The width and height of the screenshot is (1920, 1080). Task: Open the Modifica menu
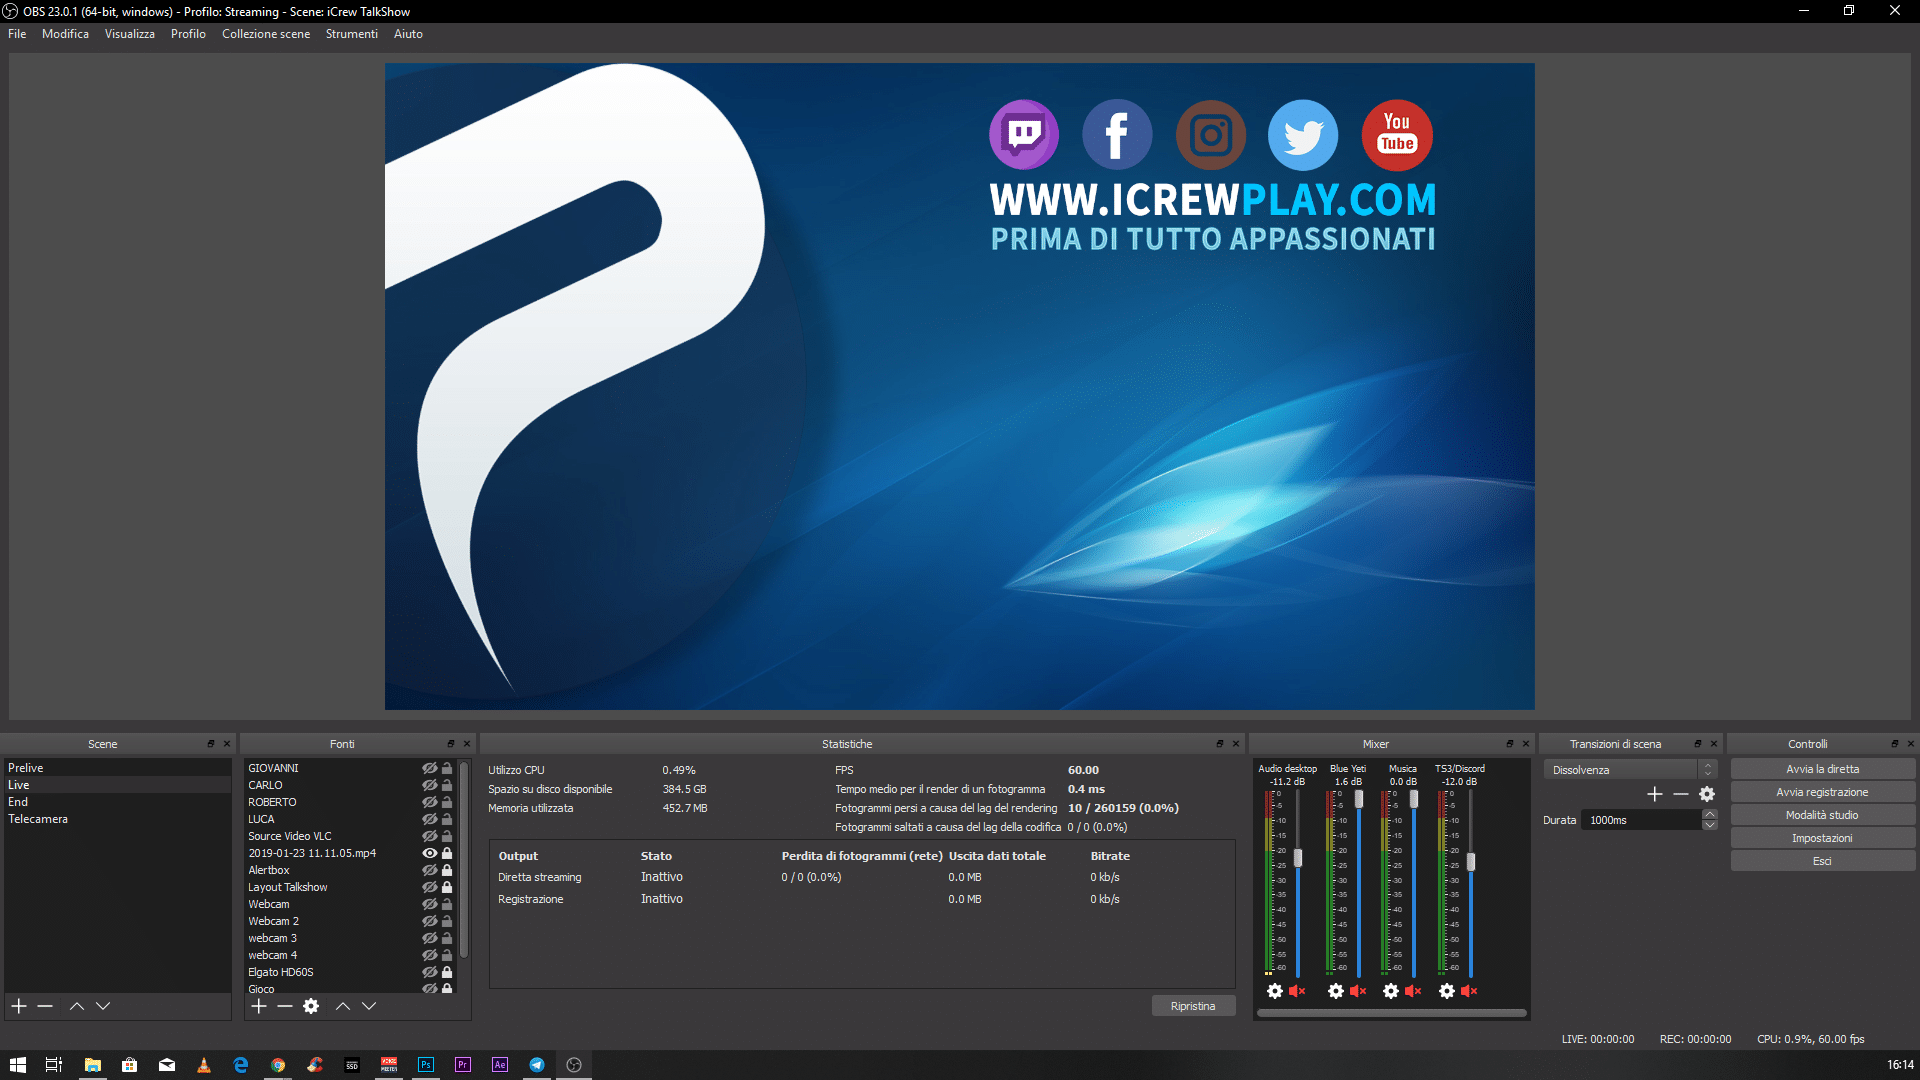point(65,34)
